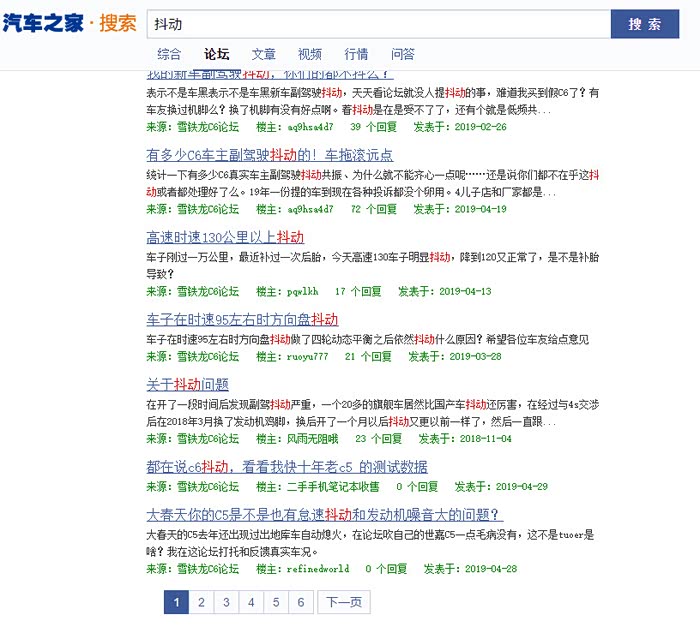Open the 文章 tab
The height and width of the screenshot is (627, 700).
pos(263,54)
